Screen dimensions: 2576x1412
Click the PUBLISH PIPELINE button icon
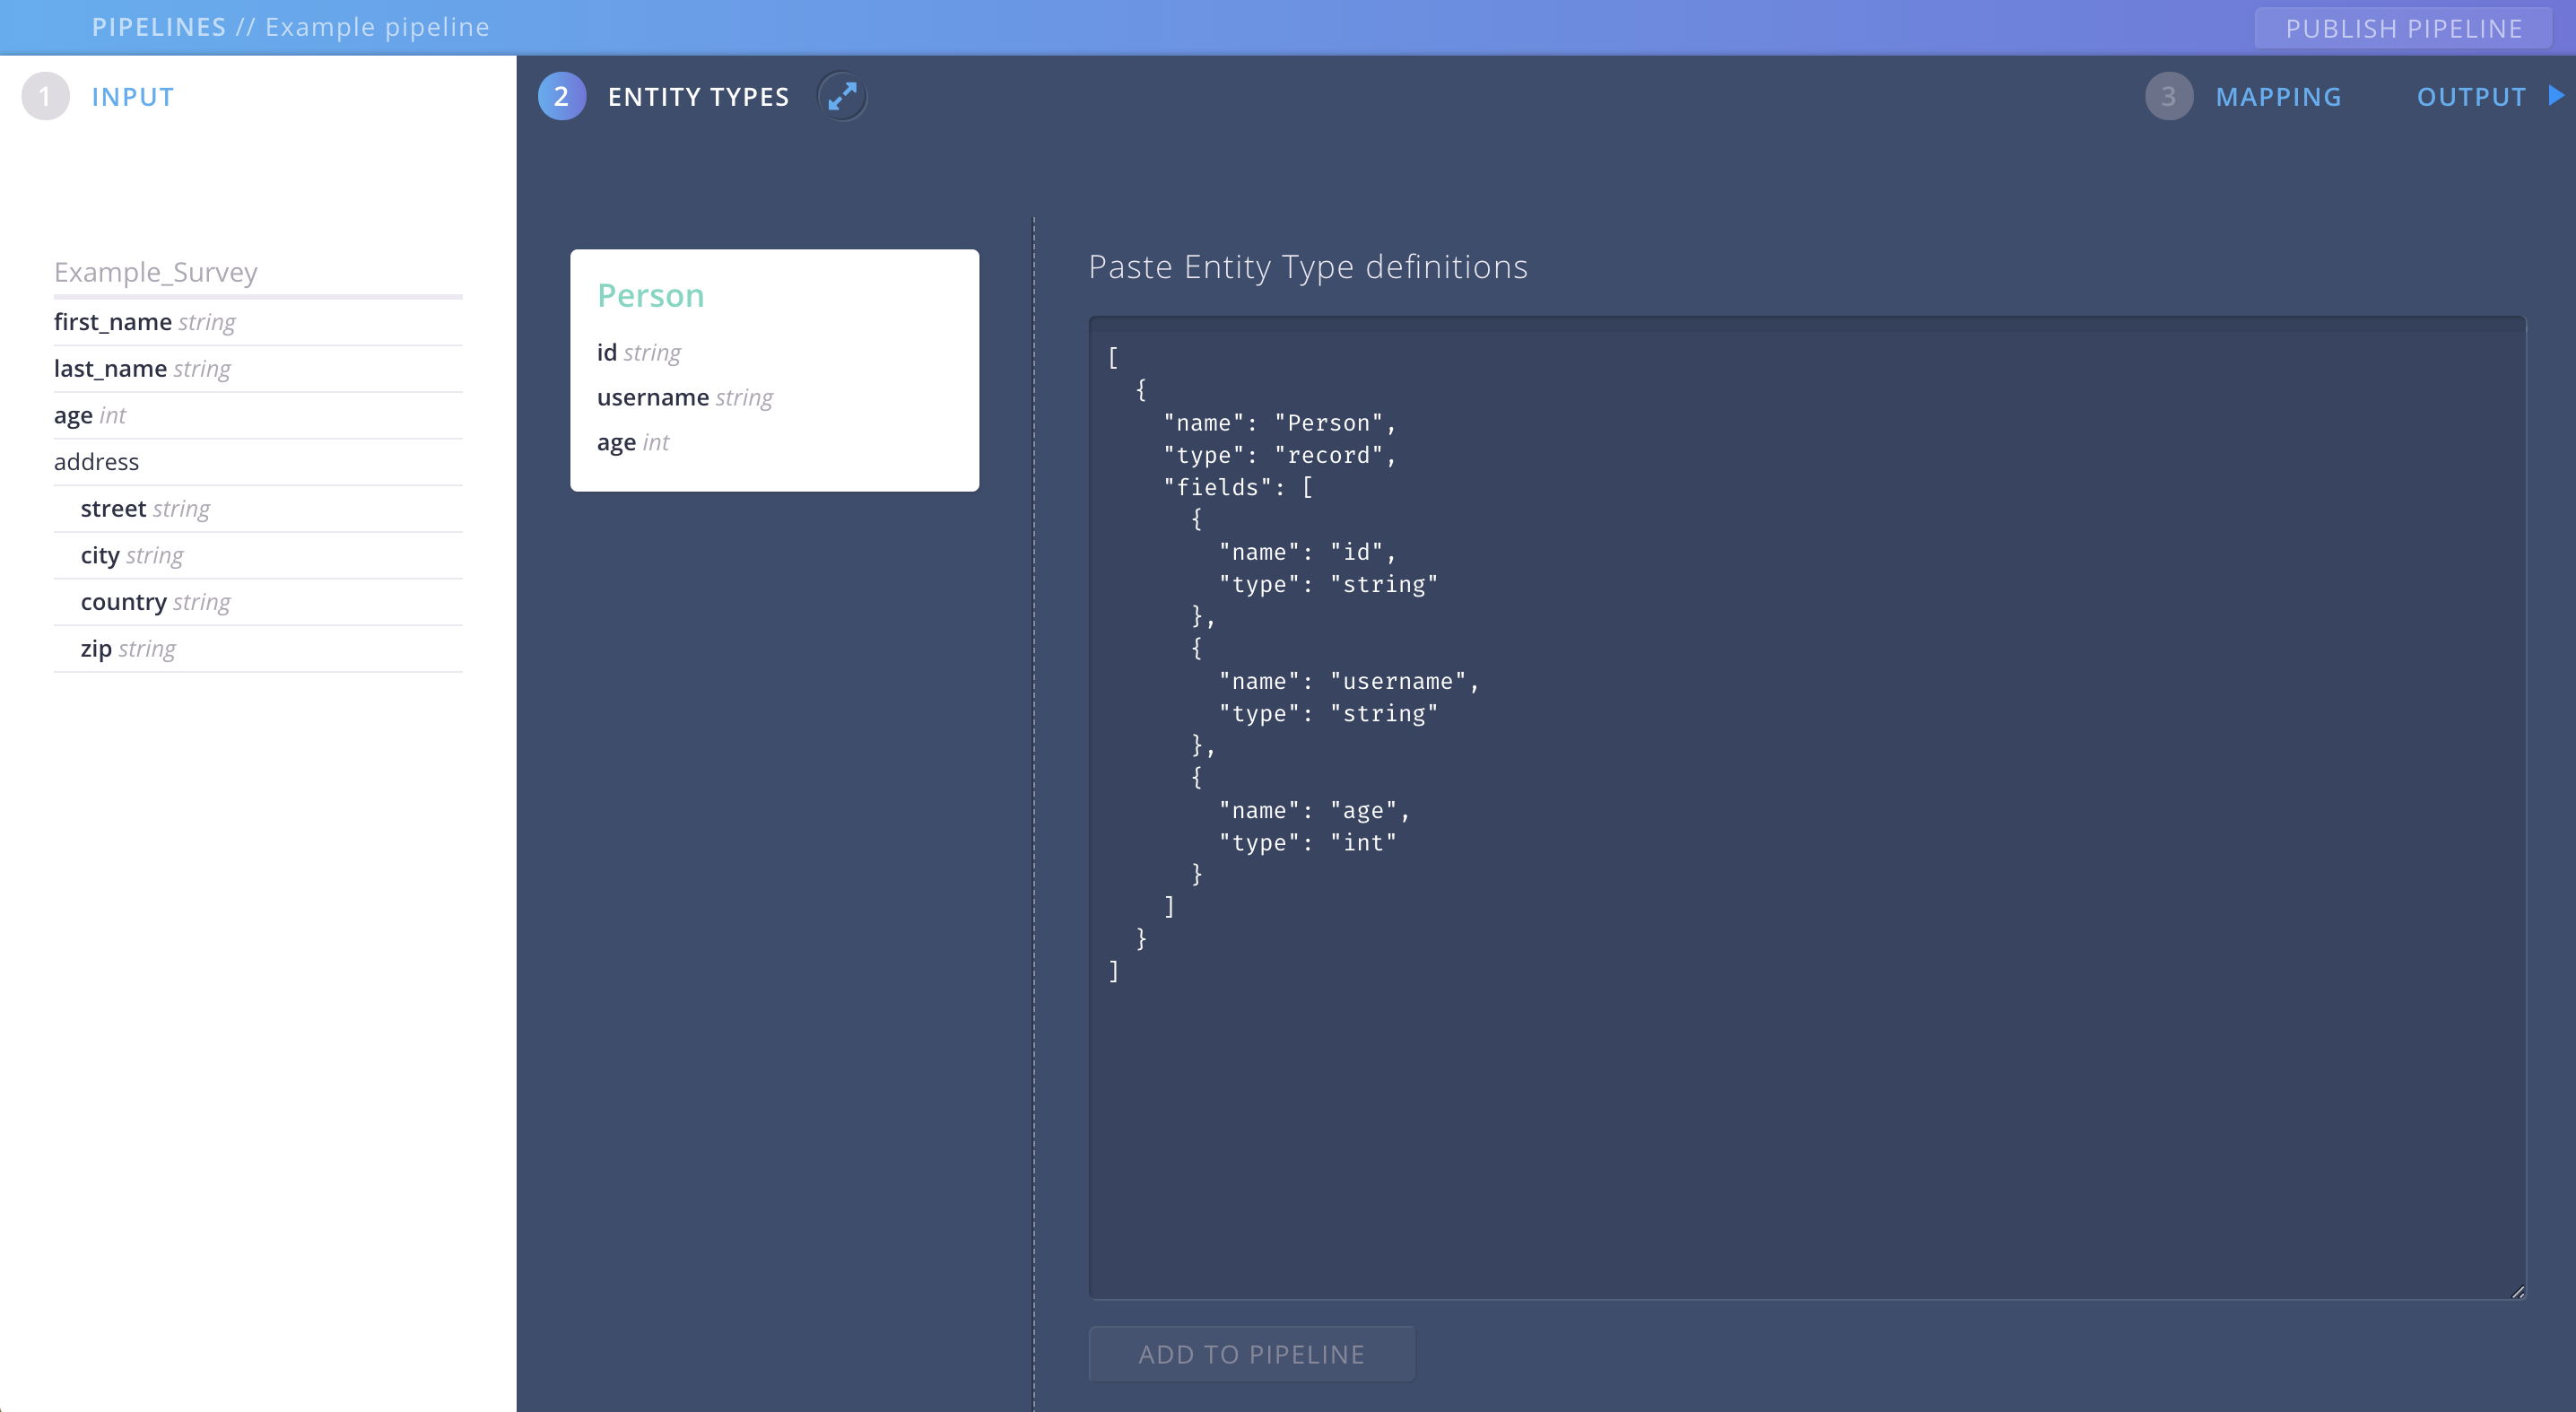pyautogui.click(x=2398, y=26)
